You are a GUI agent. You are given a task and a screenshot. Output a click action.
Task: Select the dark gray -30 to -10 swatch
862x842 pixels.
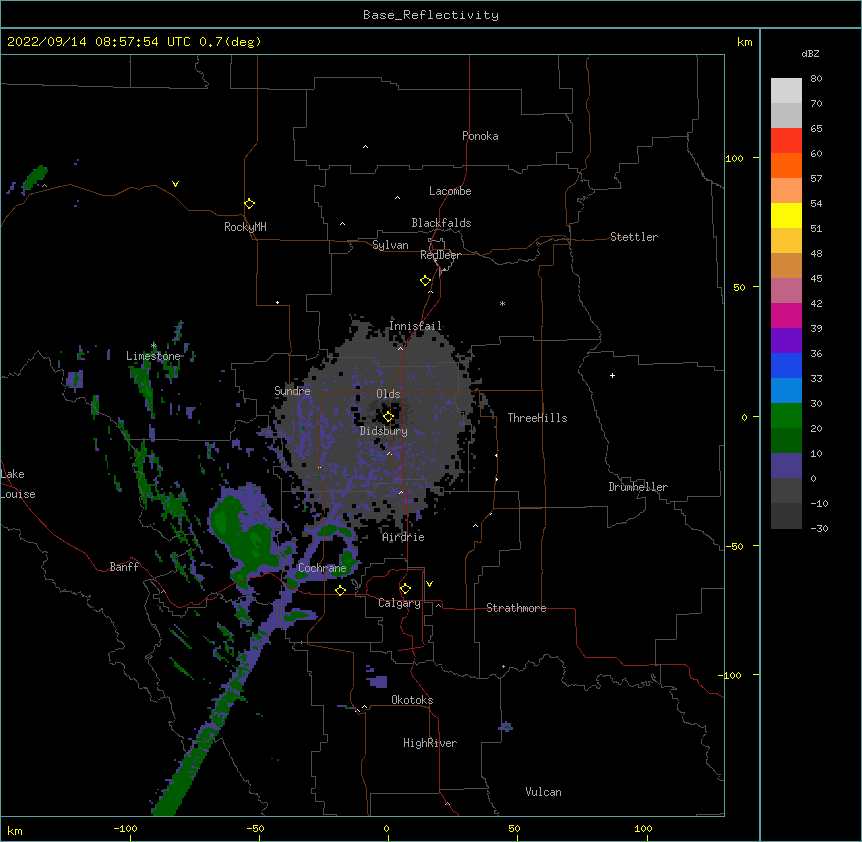tap(786, 516)
